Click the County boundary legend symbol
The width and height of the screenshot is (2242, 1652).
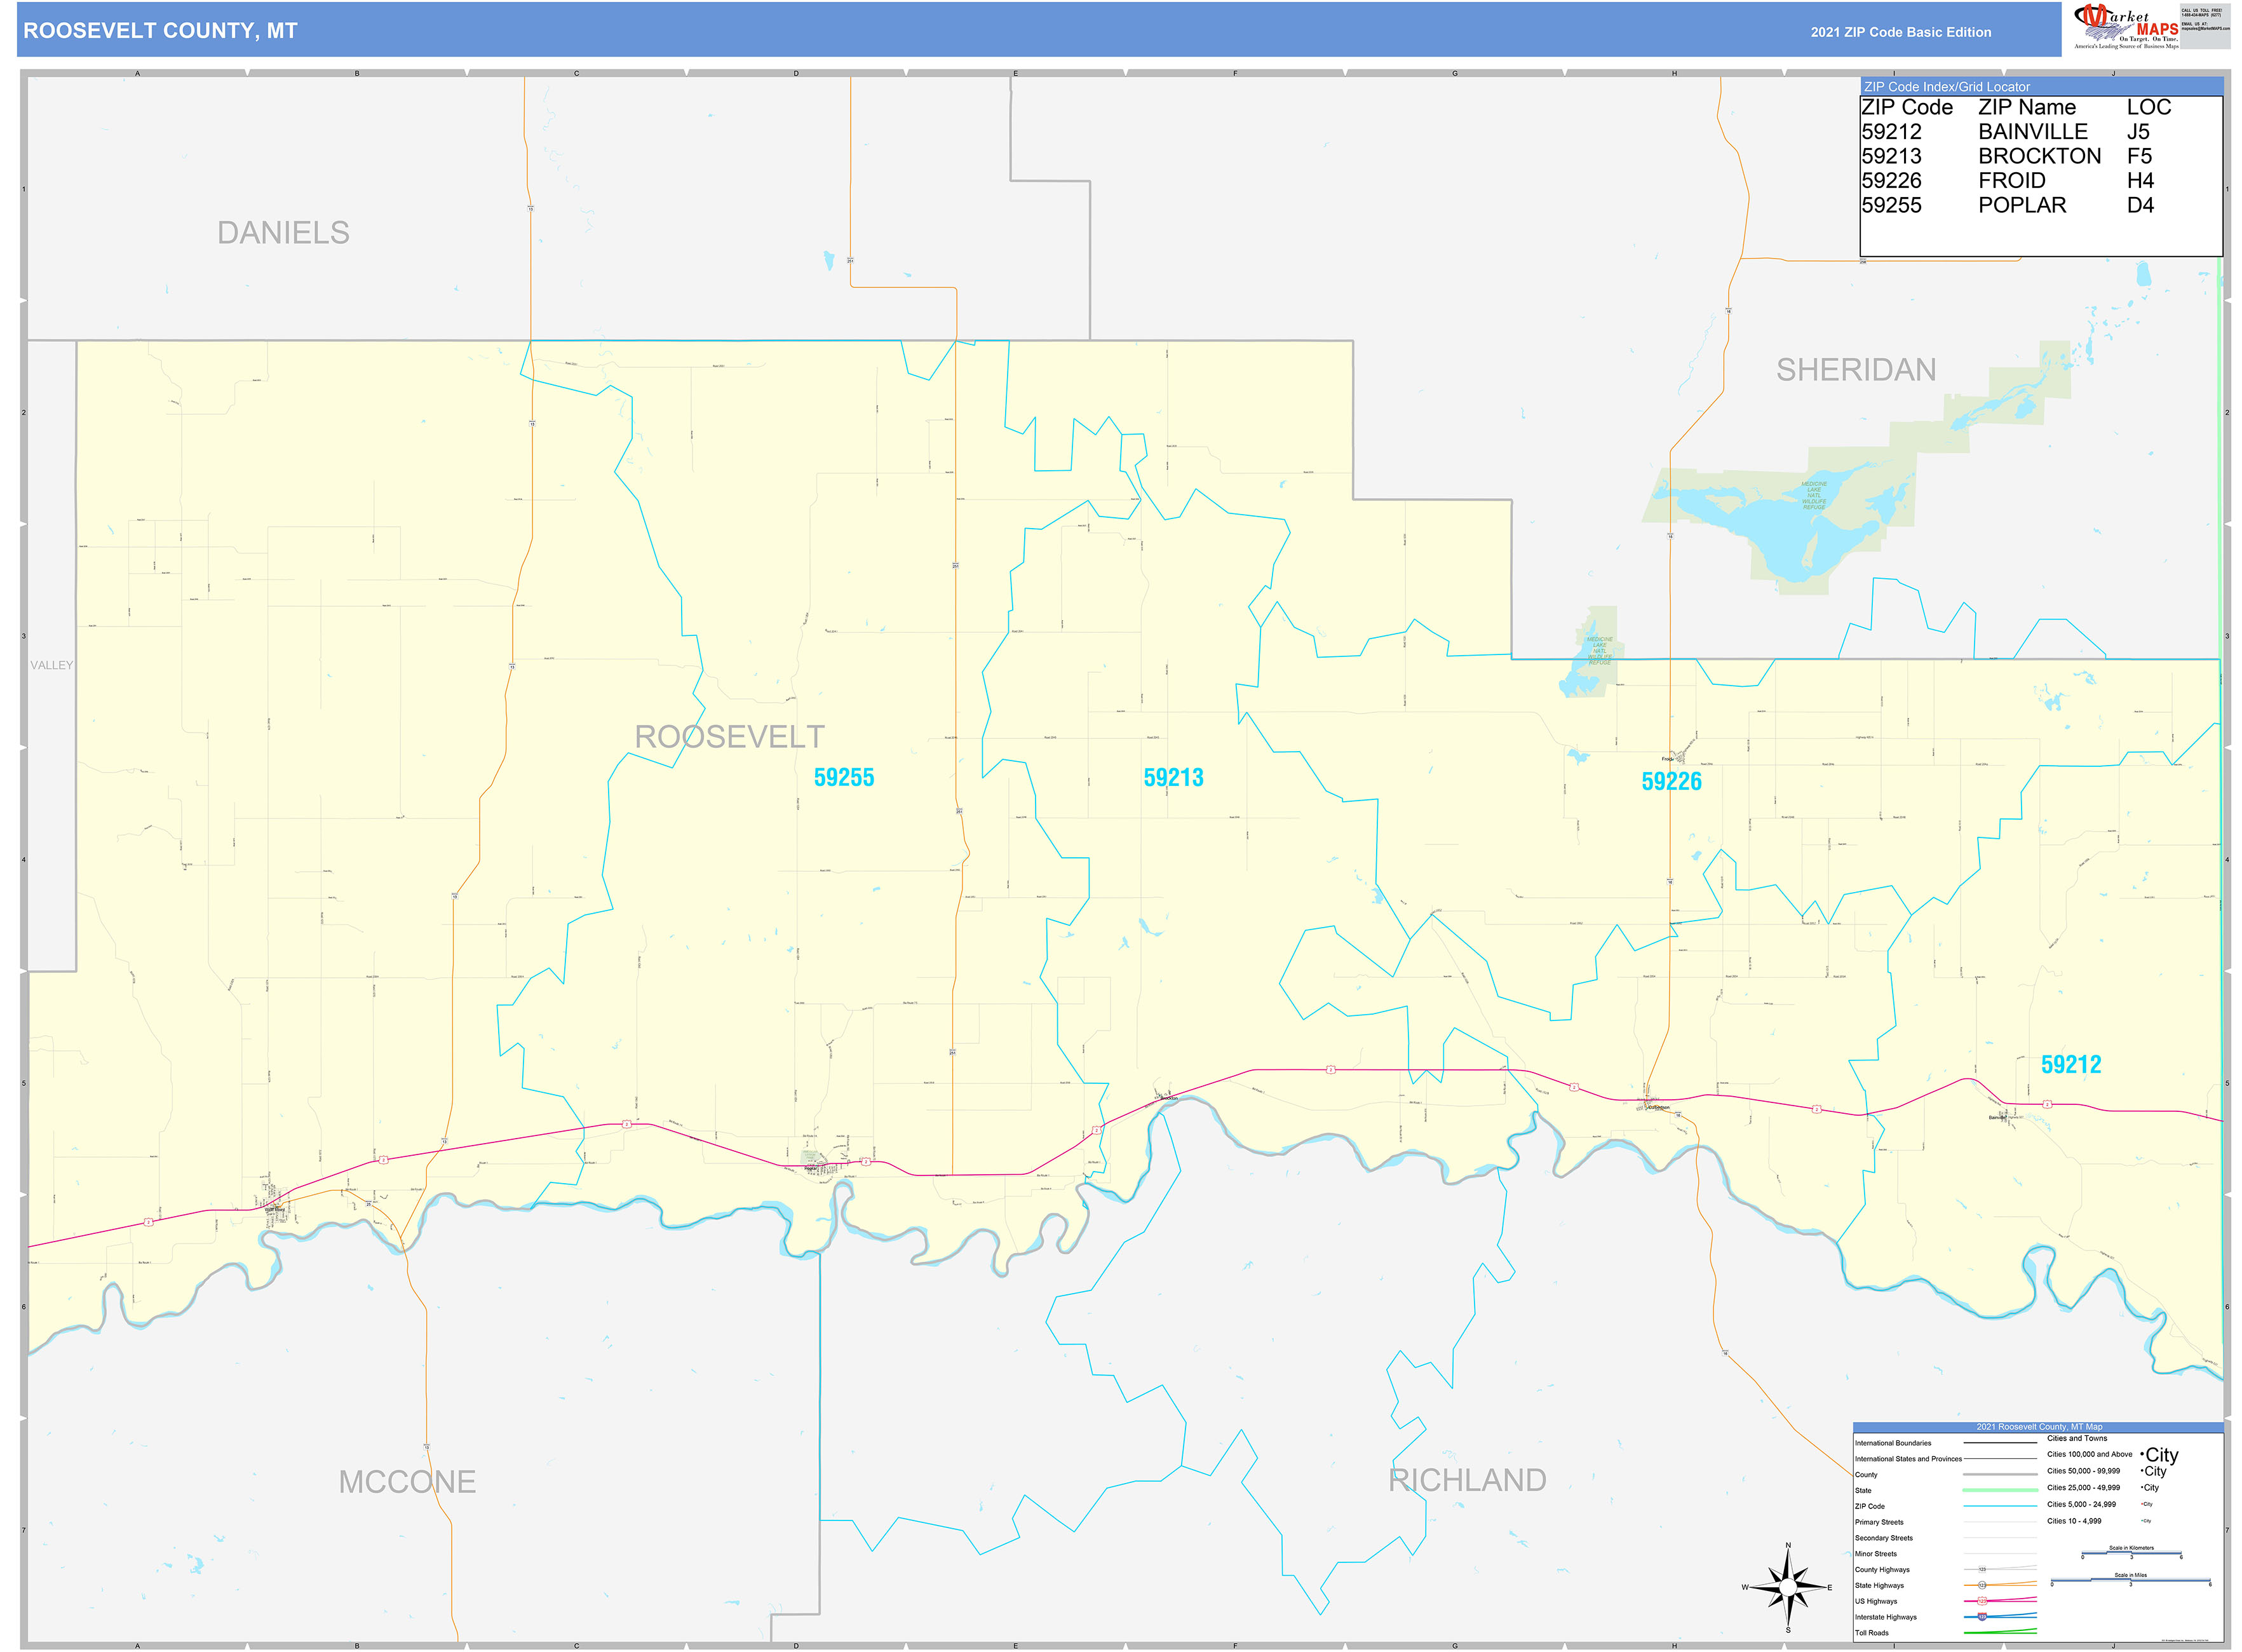pos(2001,1475)
